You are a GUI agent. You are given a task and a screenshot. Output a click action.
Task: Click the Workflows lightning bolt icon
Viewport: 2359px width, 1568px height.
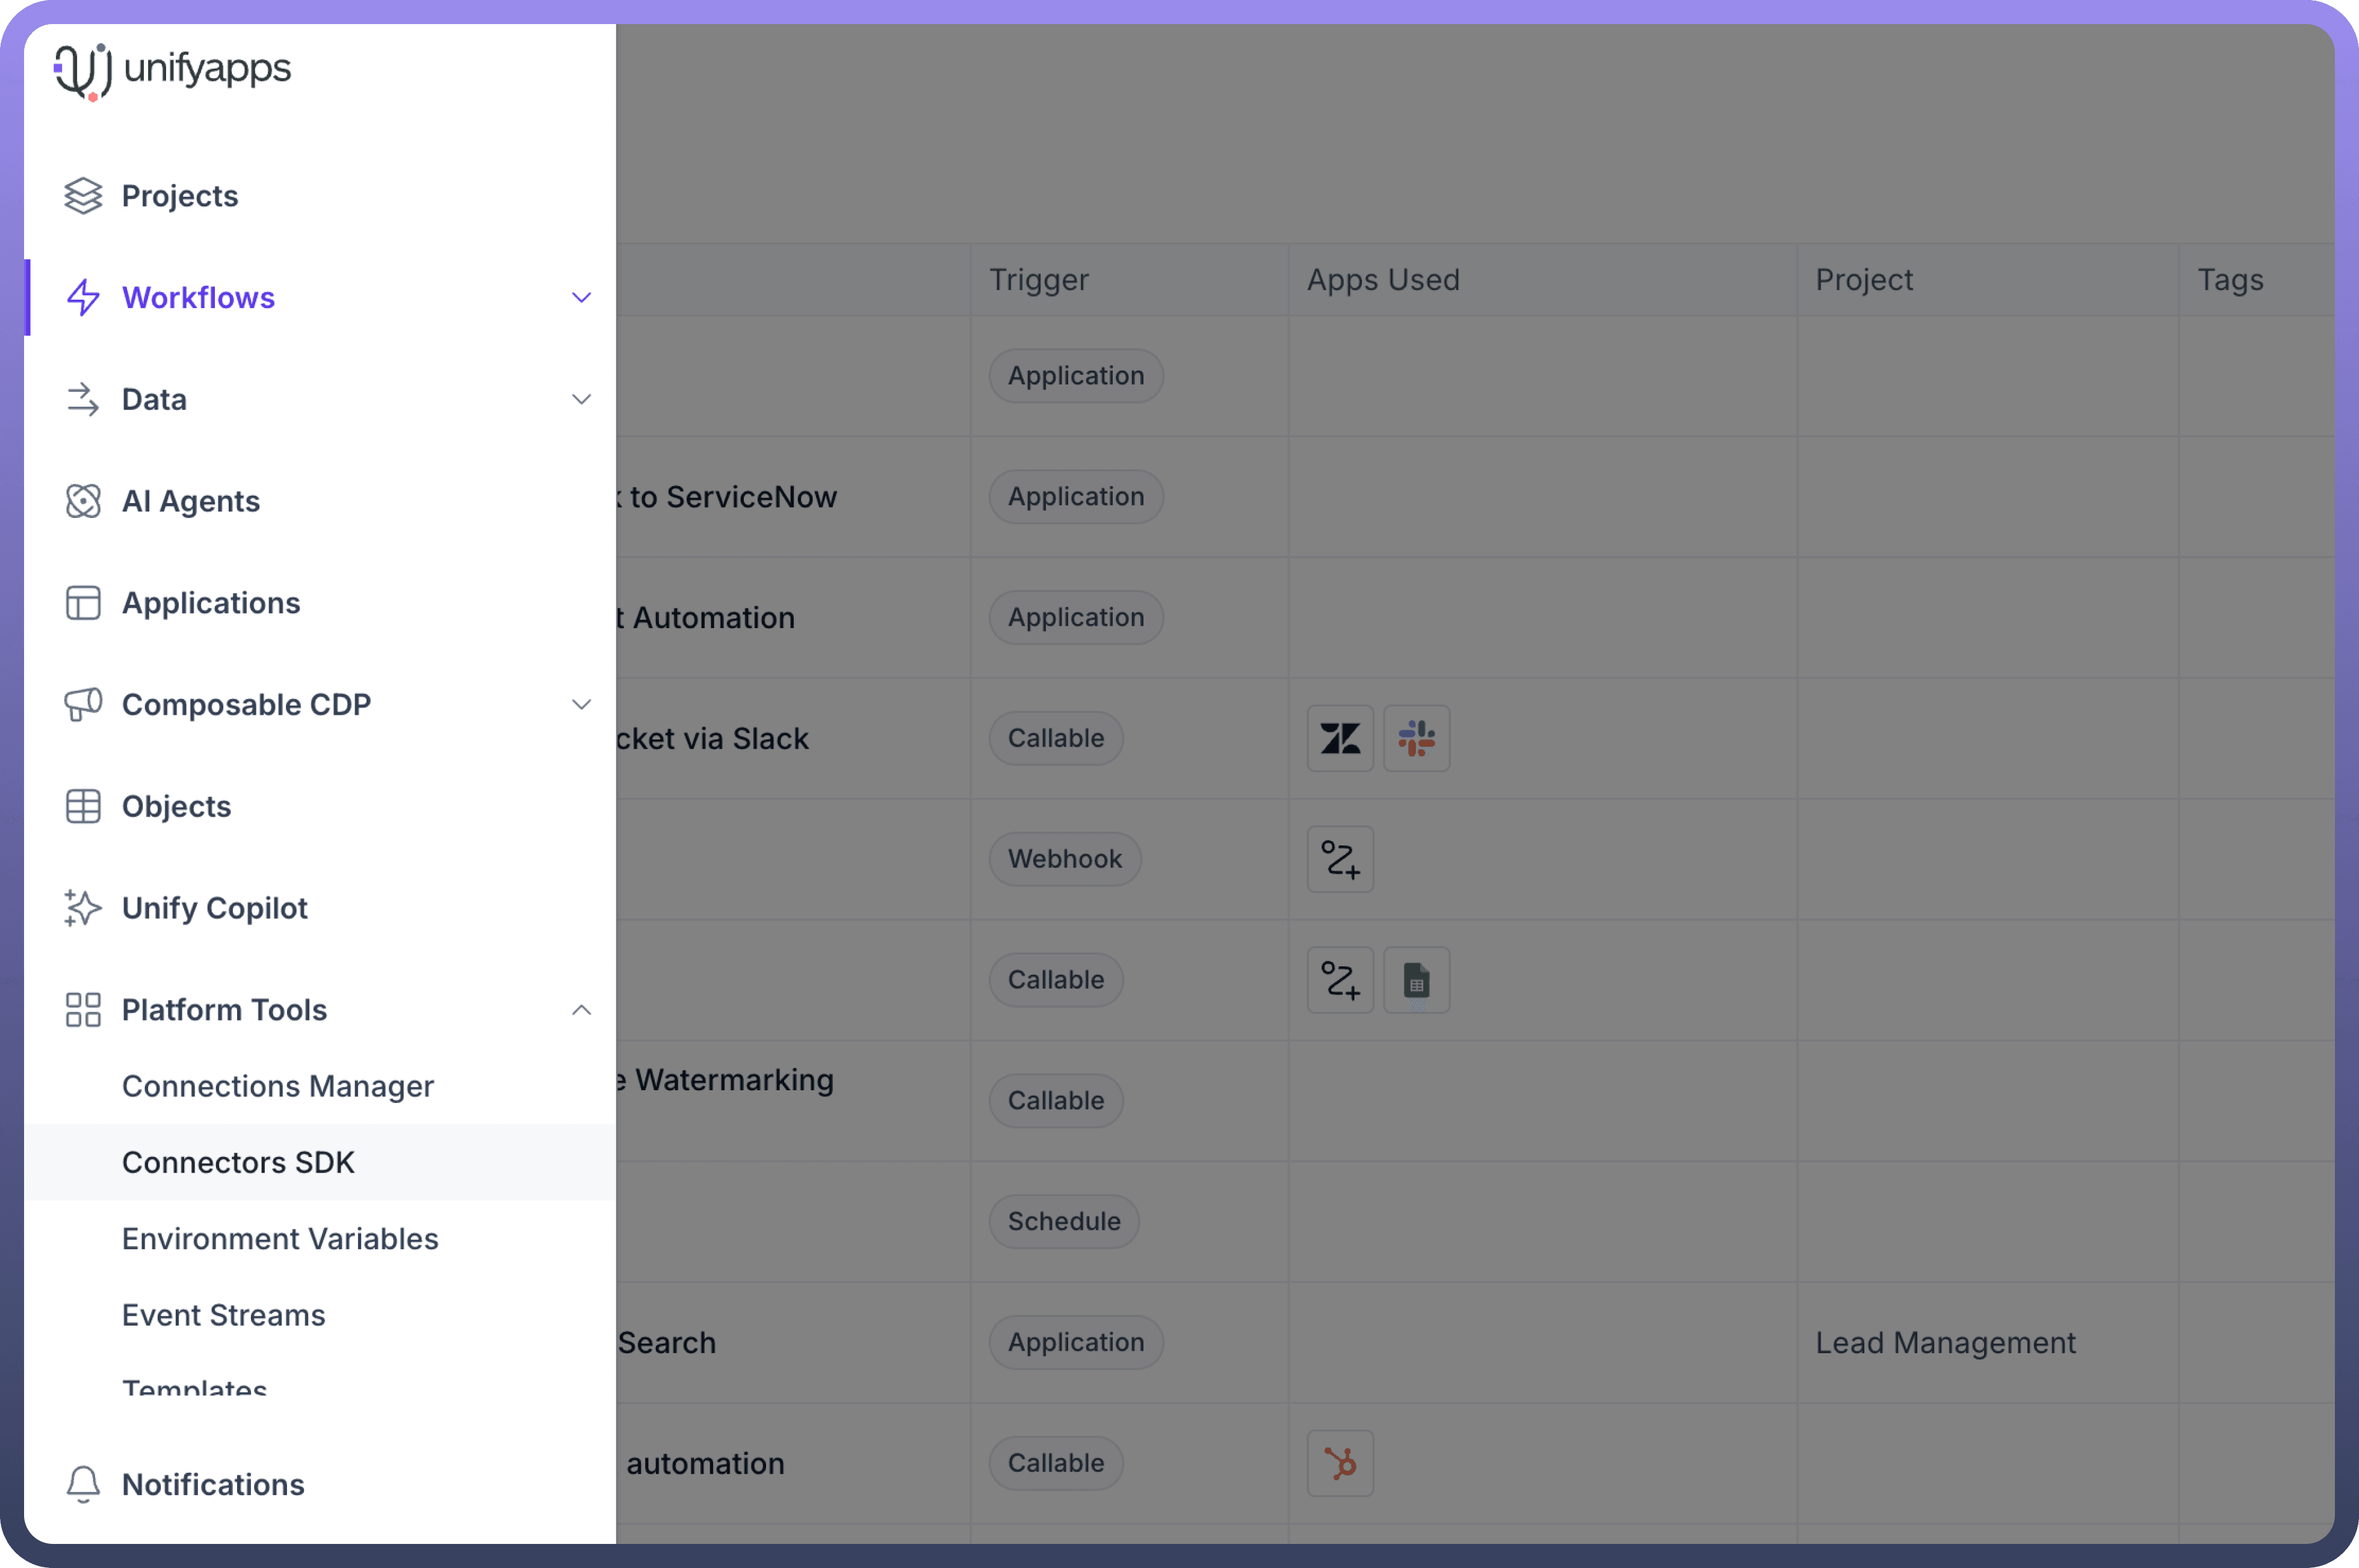click(83, 298)
